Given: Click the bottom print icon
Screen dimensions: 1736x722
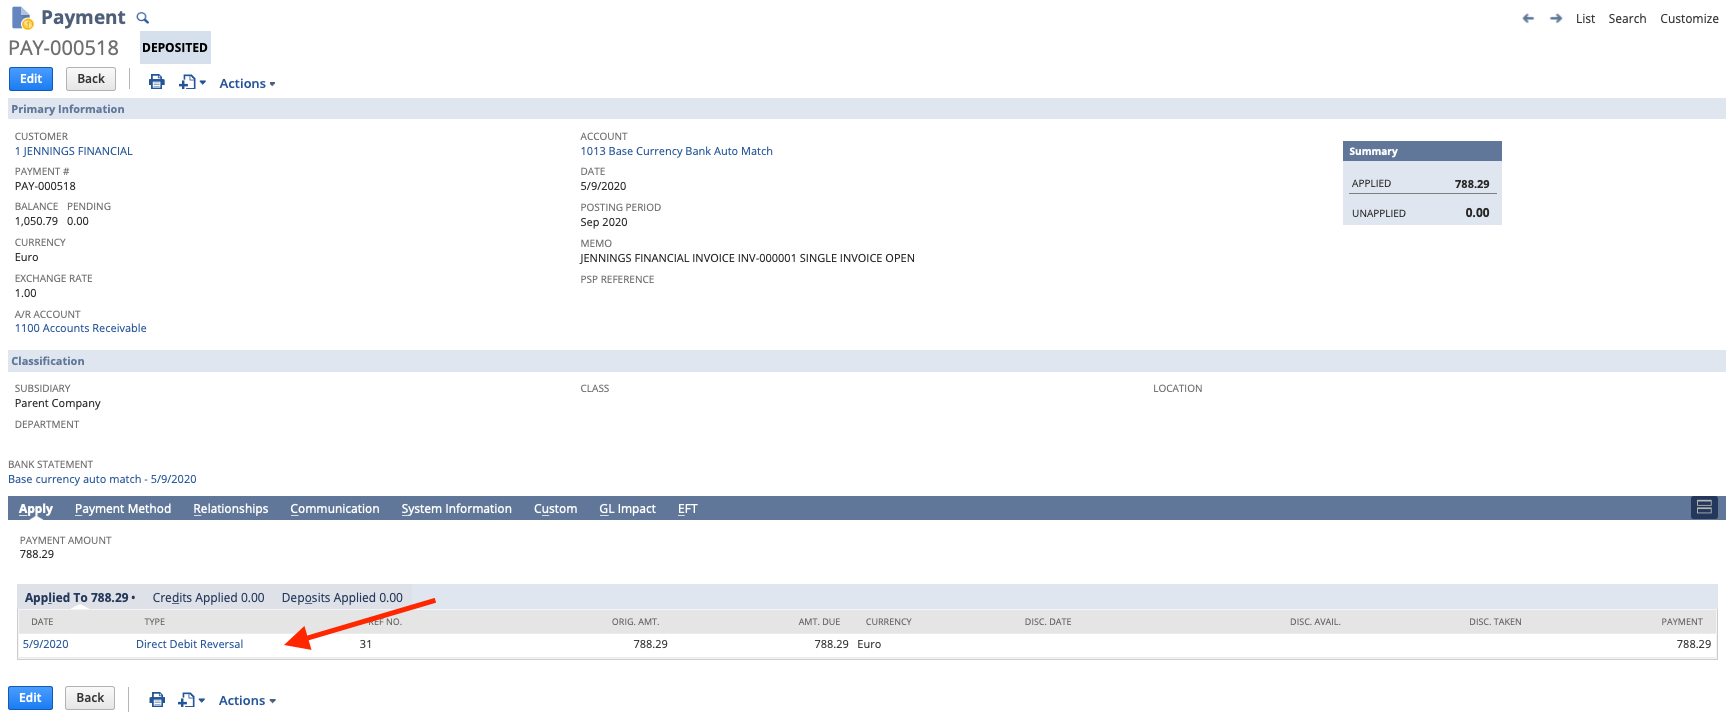Looking at the screenshot, I should (157, 700).
